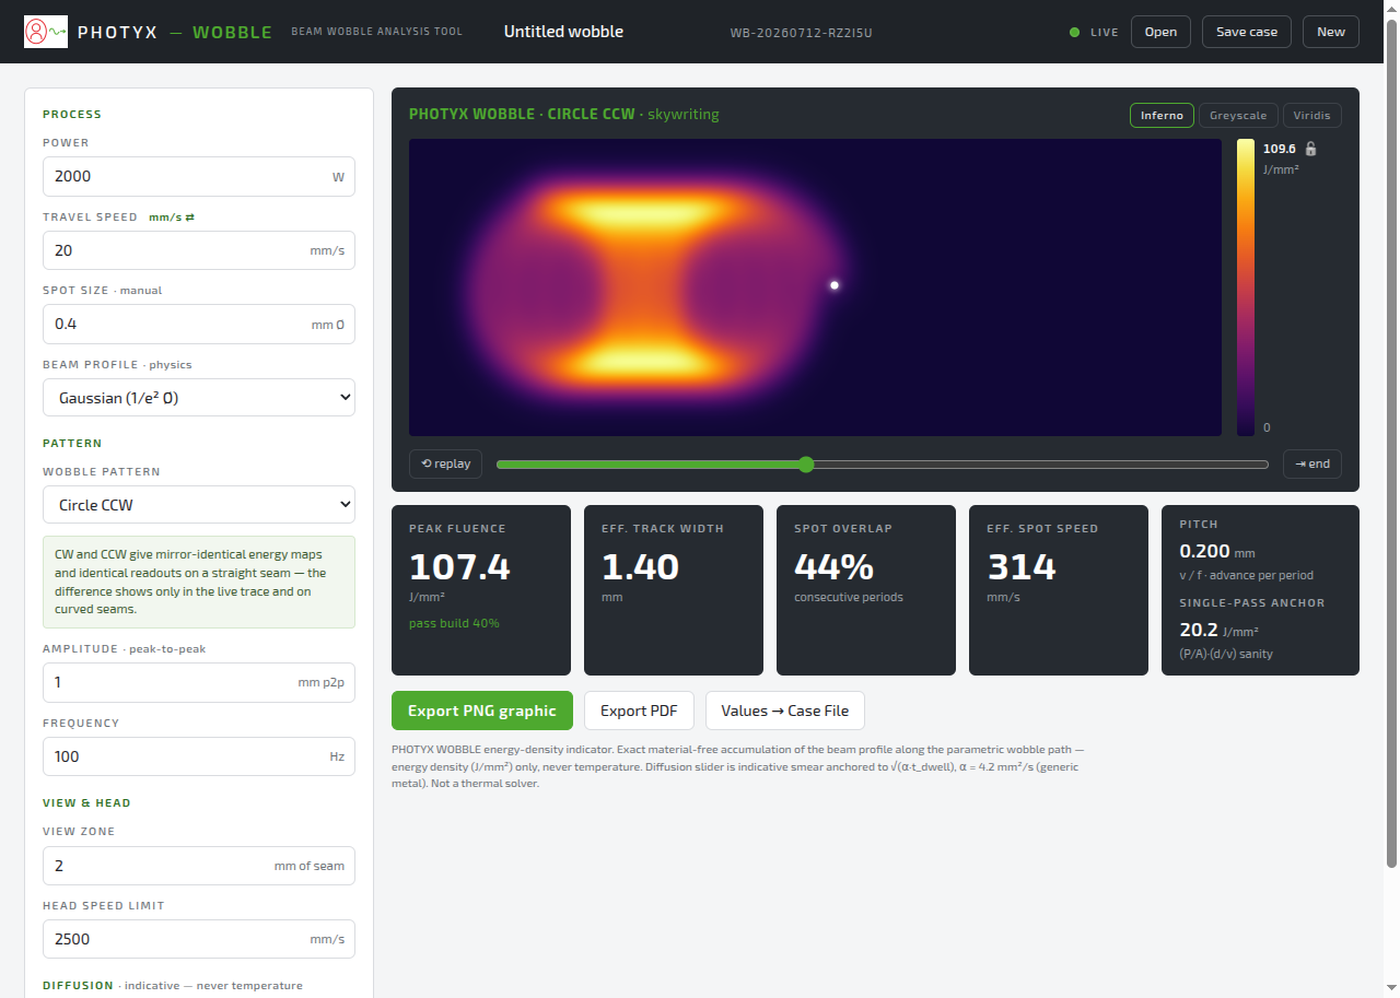The width and height of the screenshot is (1400, 998).
Task: Save the case with Save case button
Action: (x=1246, y=32)
